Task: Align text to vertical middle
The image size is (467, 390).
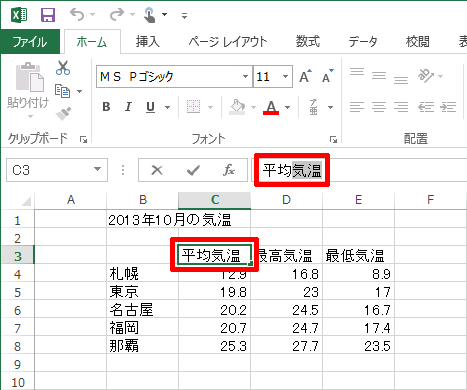Action: (x=379, y=76)
